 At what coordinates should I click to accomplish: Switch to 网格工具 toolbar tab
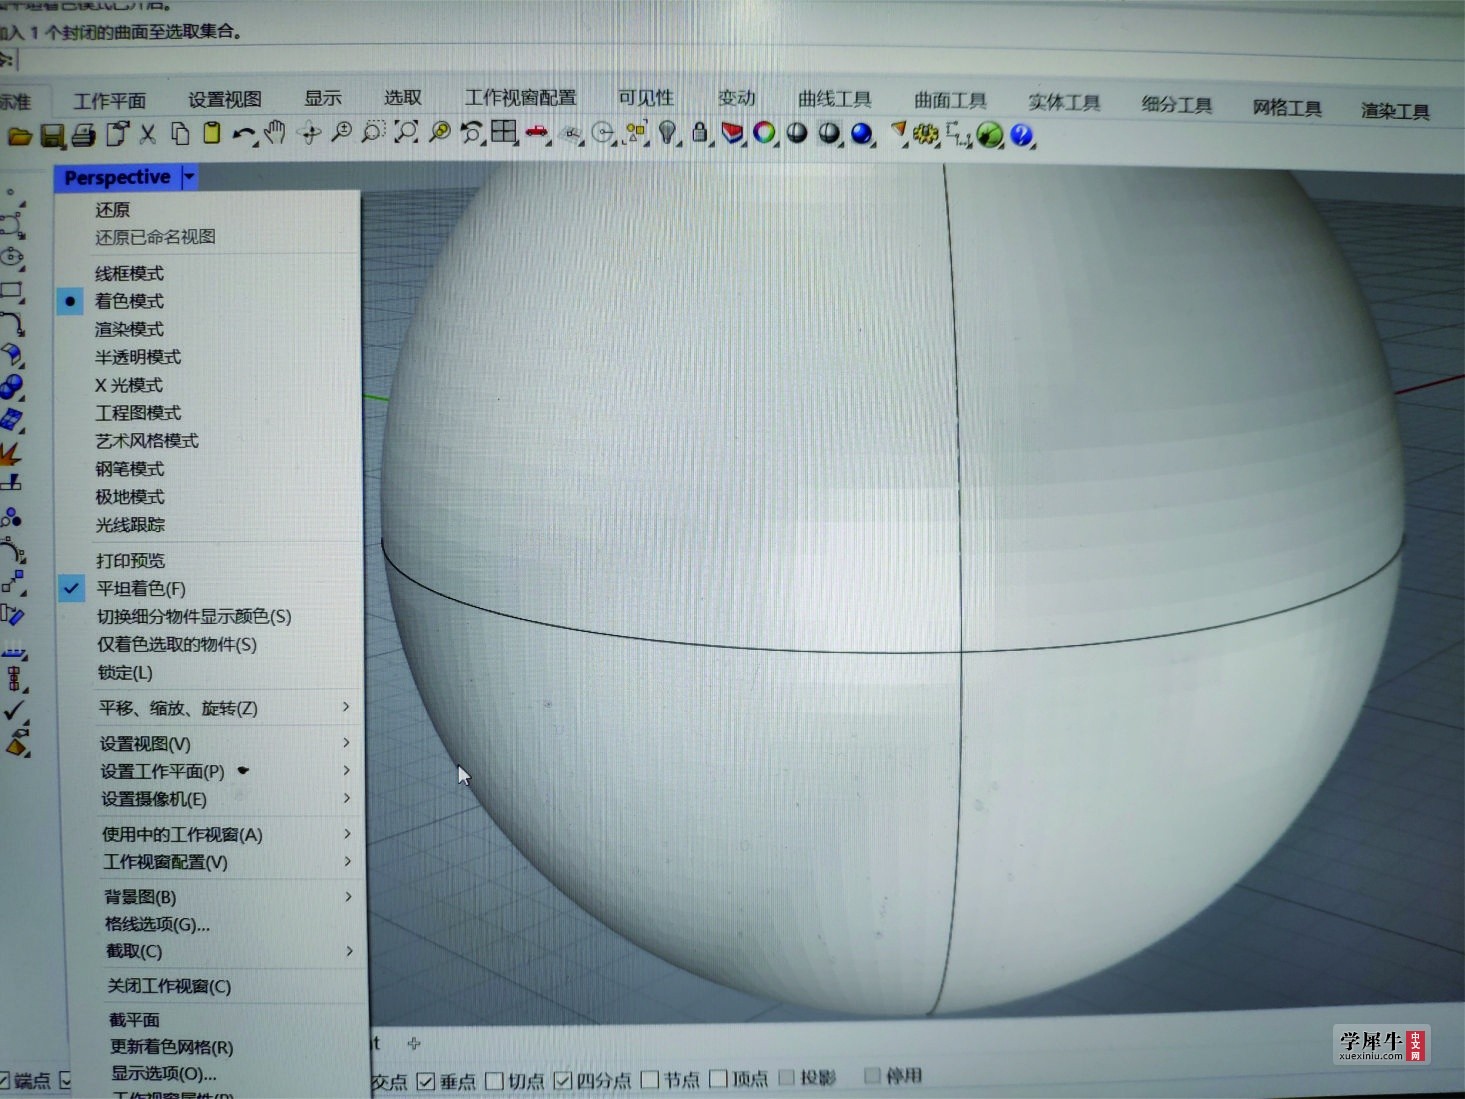1287,107
